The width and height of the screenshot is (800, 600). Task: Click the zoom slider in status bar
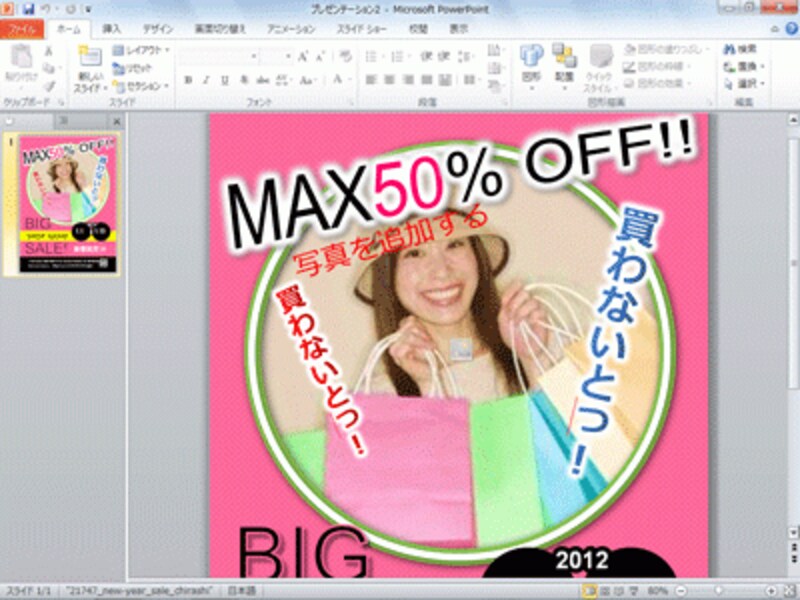[728, 591]
